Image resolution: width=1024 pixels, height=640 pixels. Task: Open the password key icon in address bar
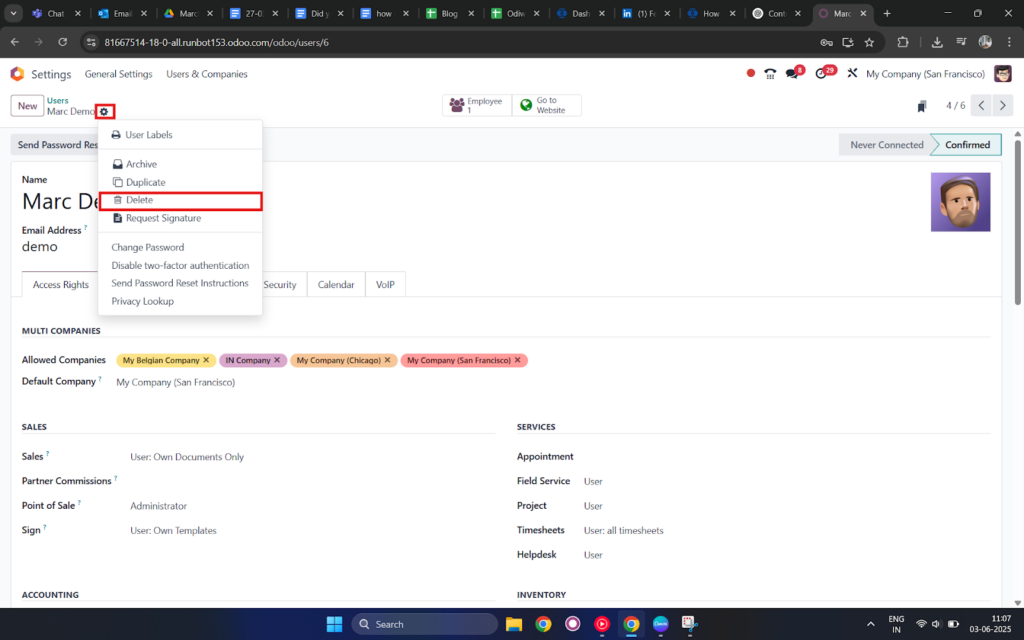point(826,42)
